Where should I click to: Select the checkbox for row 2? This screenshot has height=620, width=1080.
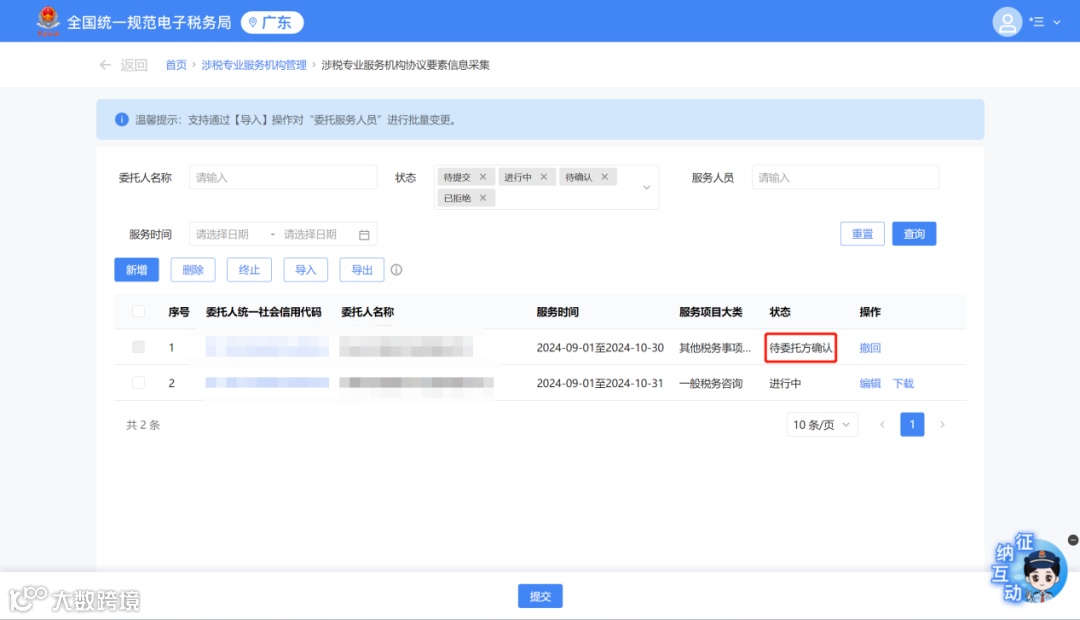pyautogui.click(x=137, y=383)
